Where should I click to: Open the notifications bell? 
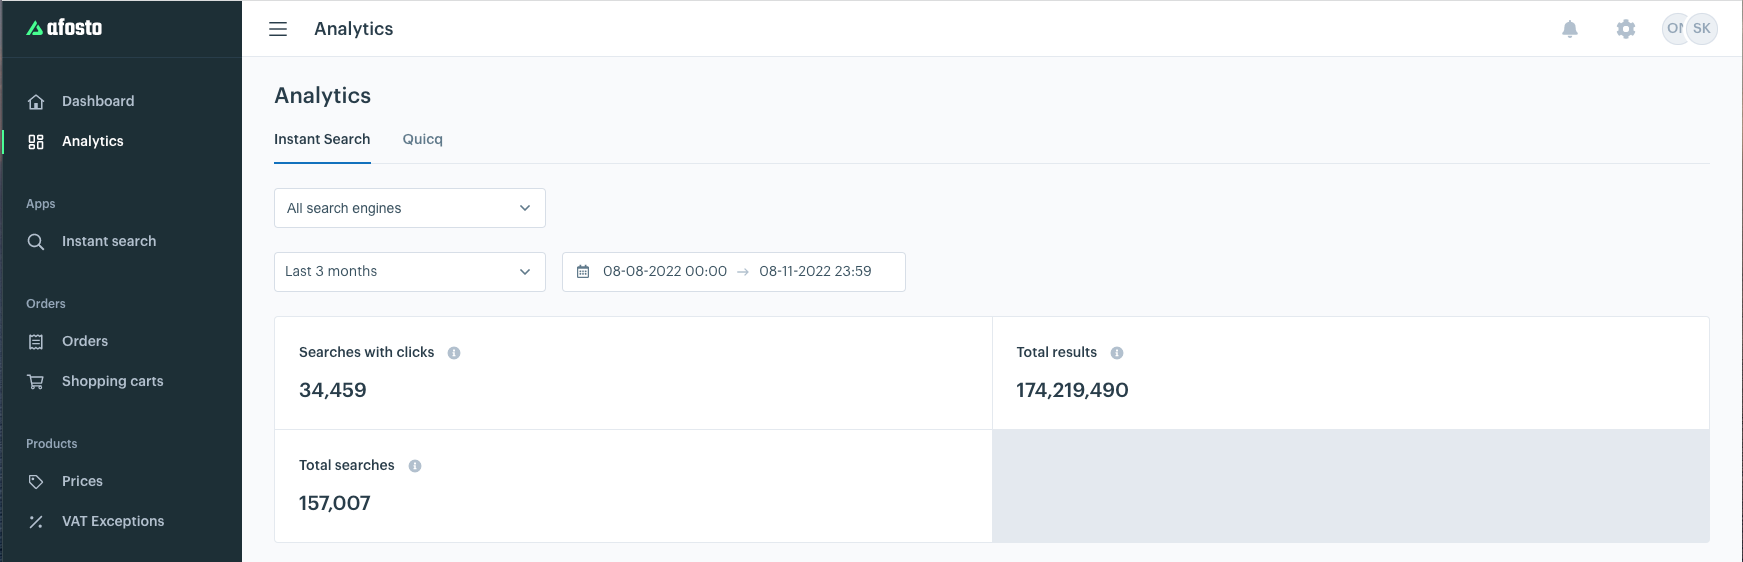[1570, 29]
